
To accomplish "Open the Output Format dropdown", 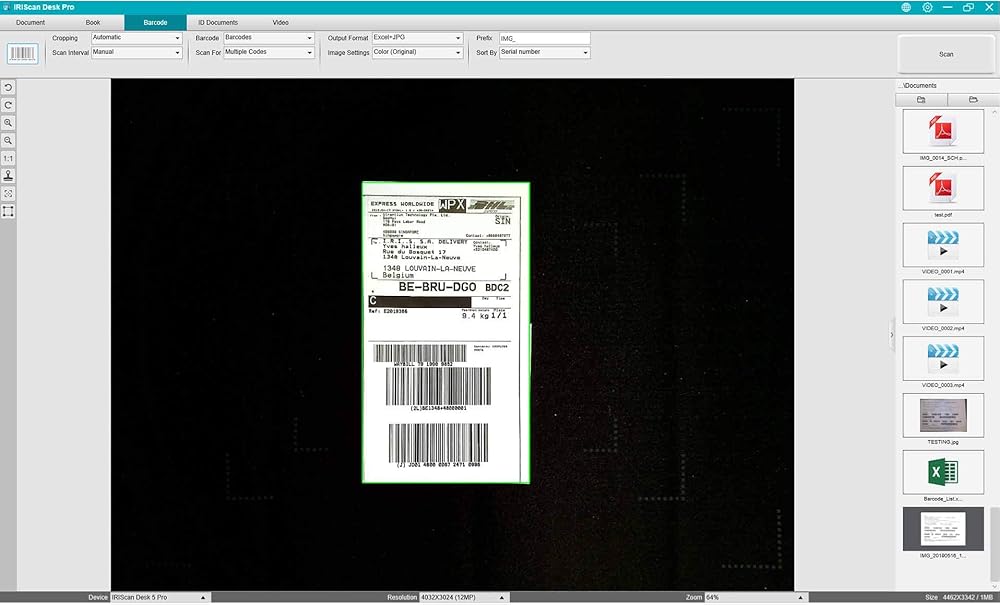I will point(416,38).
